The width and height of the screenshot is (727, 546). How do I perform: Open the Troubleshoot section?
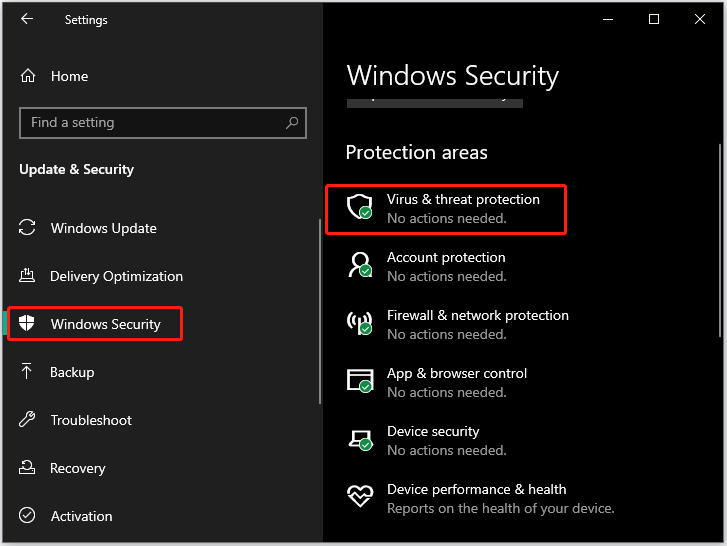coord(91,420)
